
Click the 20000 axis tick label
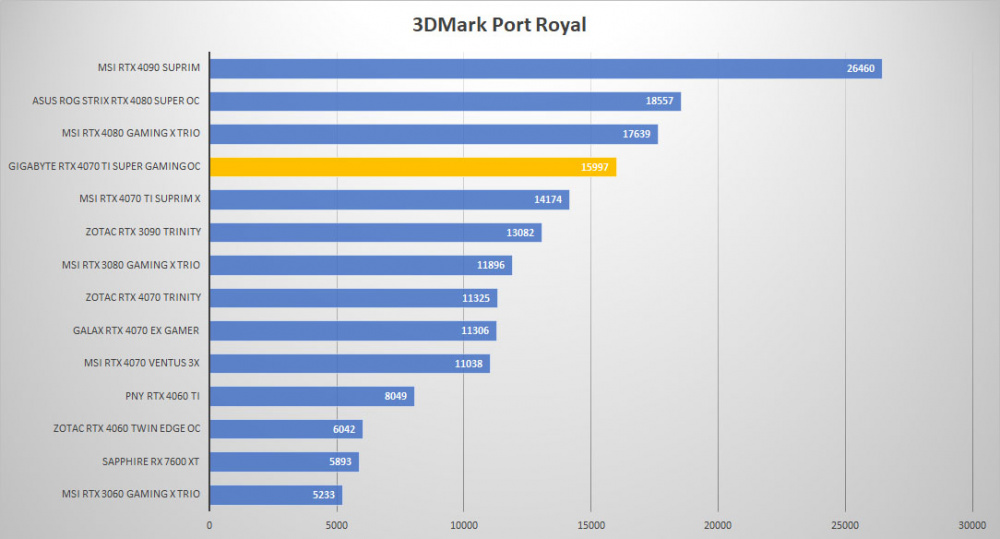(x=717, y=526)
